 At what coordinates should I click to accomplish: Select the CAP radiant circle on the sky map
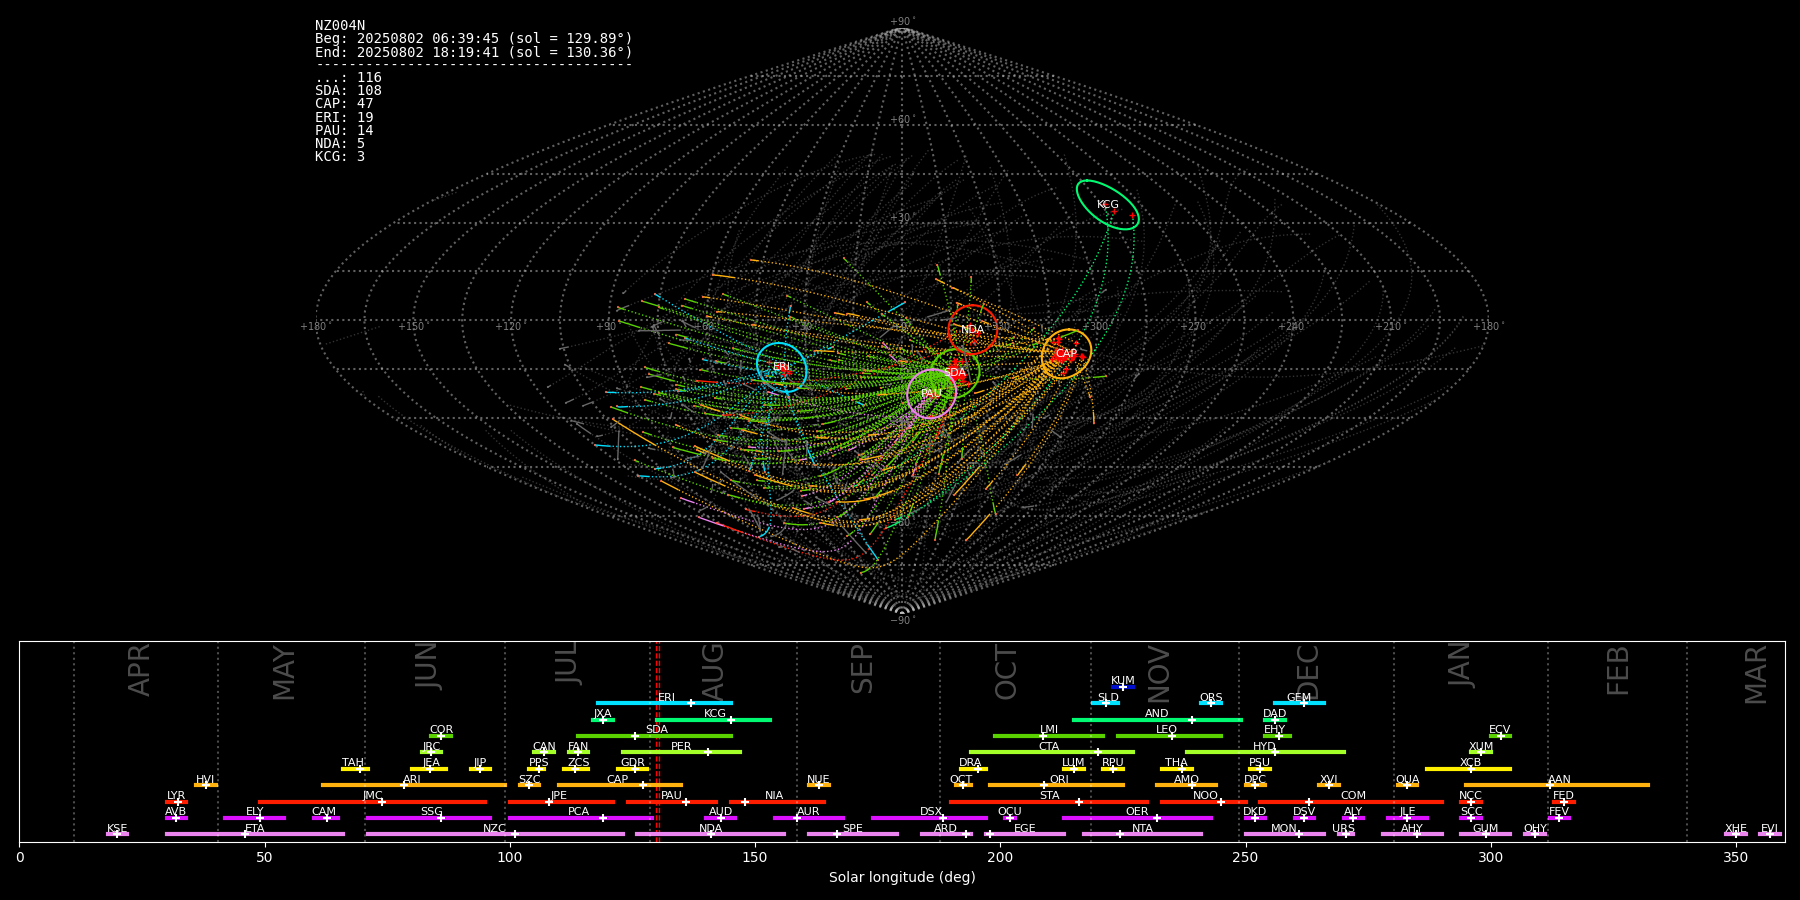[1066, 354]
